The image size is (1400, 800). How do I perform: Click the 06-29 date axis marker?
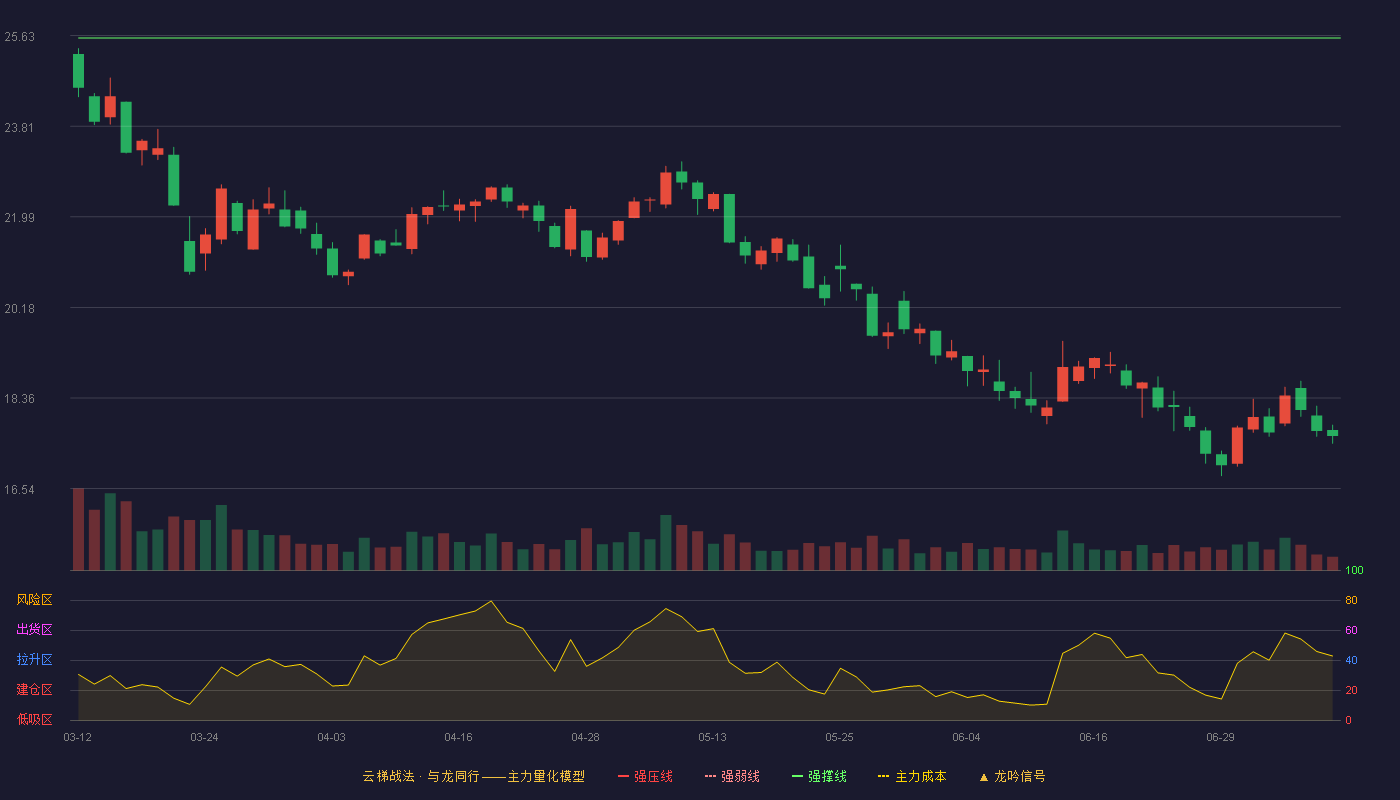[1220, 737]
